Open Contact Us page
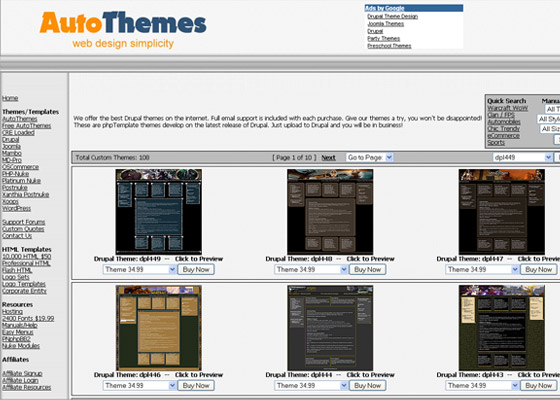The height and width of the screenshot is (400, 560). click(x=17, y=236)
